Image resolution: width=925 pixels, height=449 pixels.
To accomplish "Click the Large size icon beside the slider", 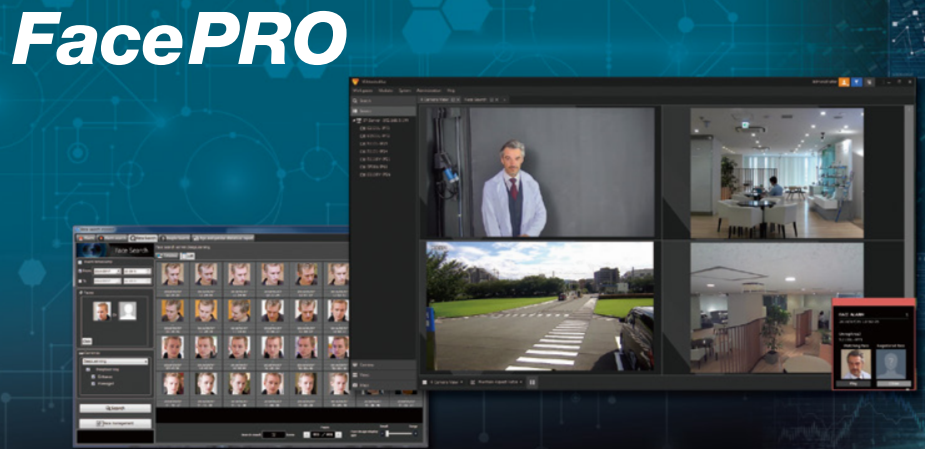I will point(415,434).
